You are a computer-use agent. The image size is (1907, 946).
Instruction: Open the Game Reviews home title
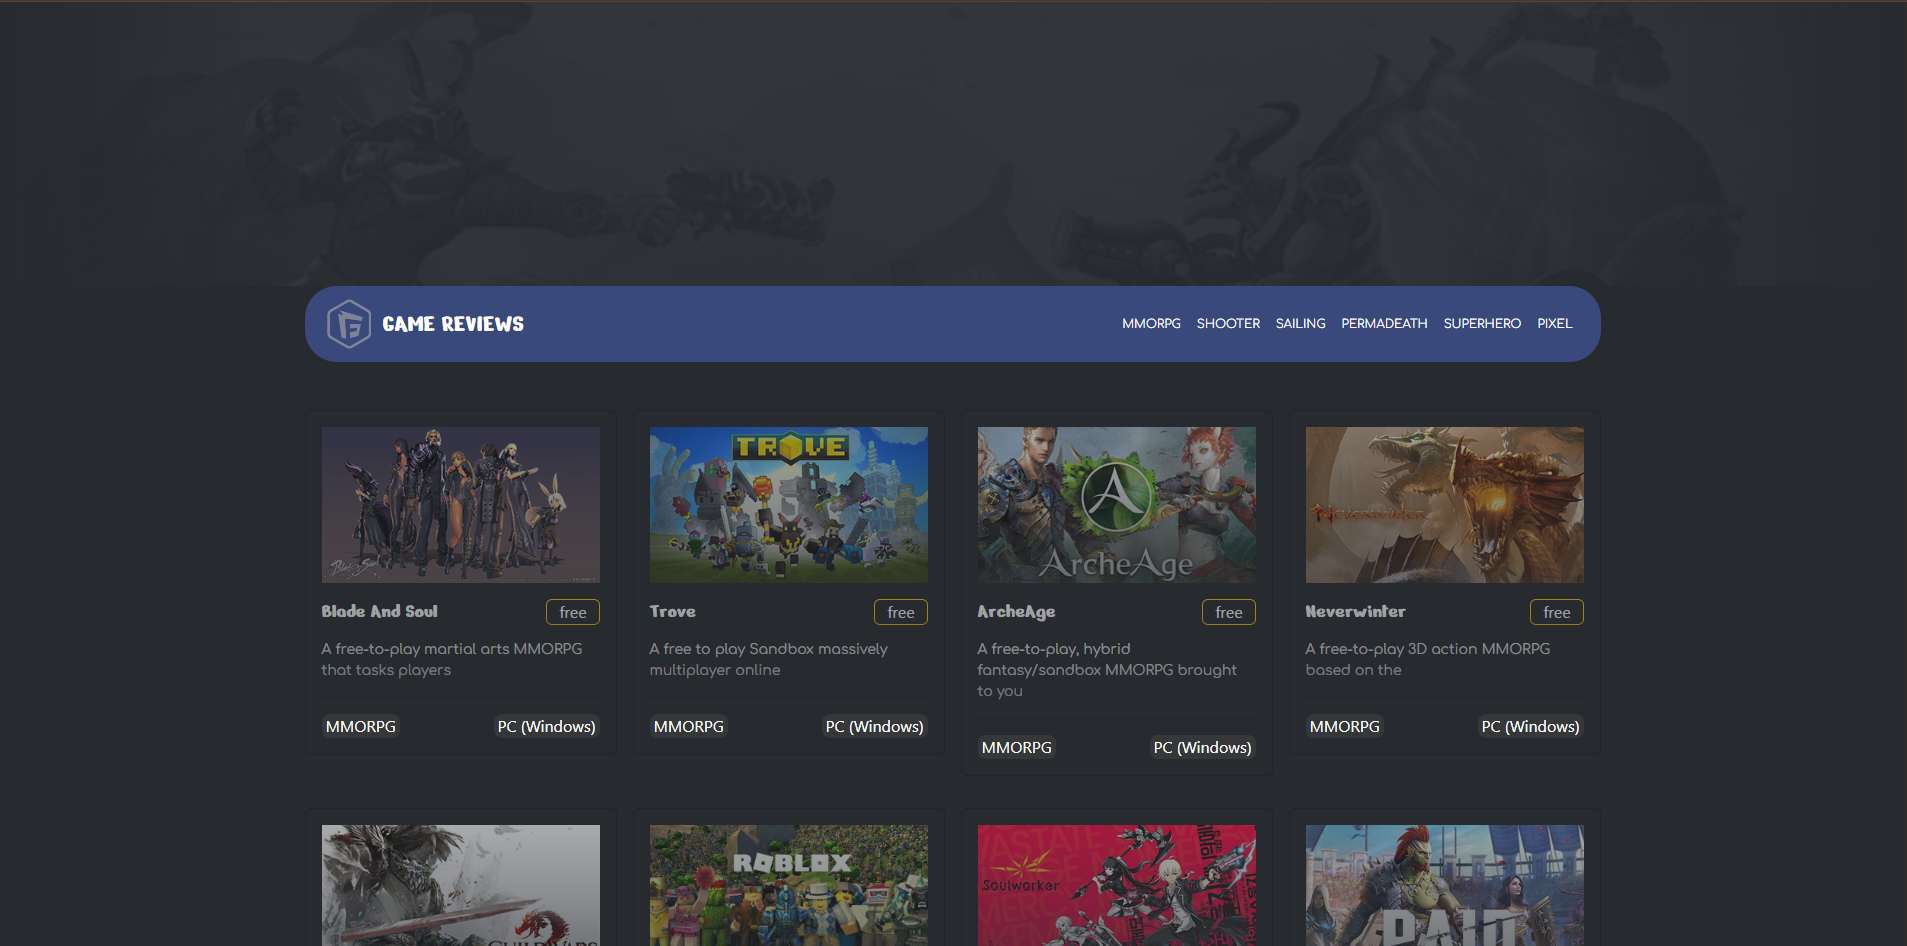click(453, 324)
